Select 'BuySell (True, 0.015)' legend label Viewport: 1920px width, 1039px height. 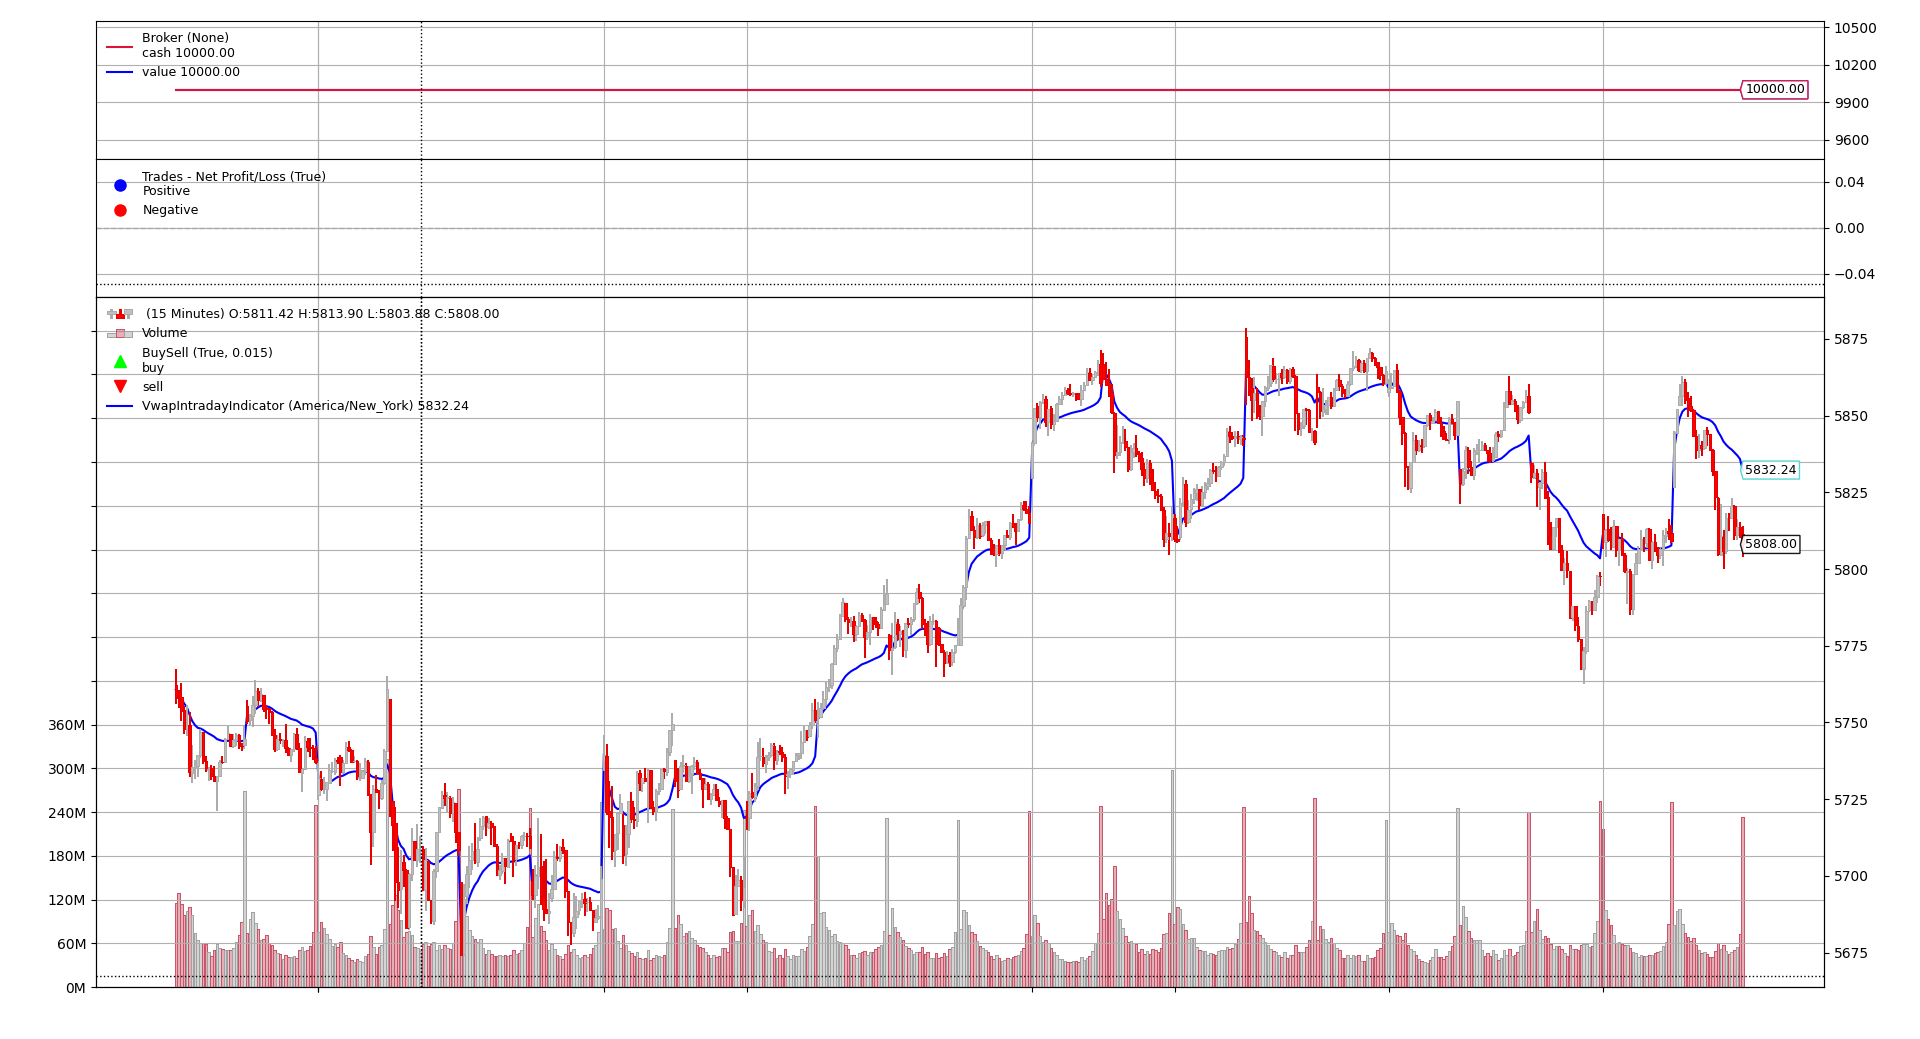pyautogui.click(x=207, y=353)
